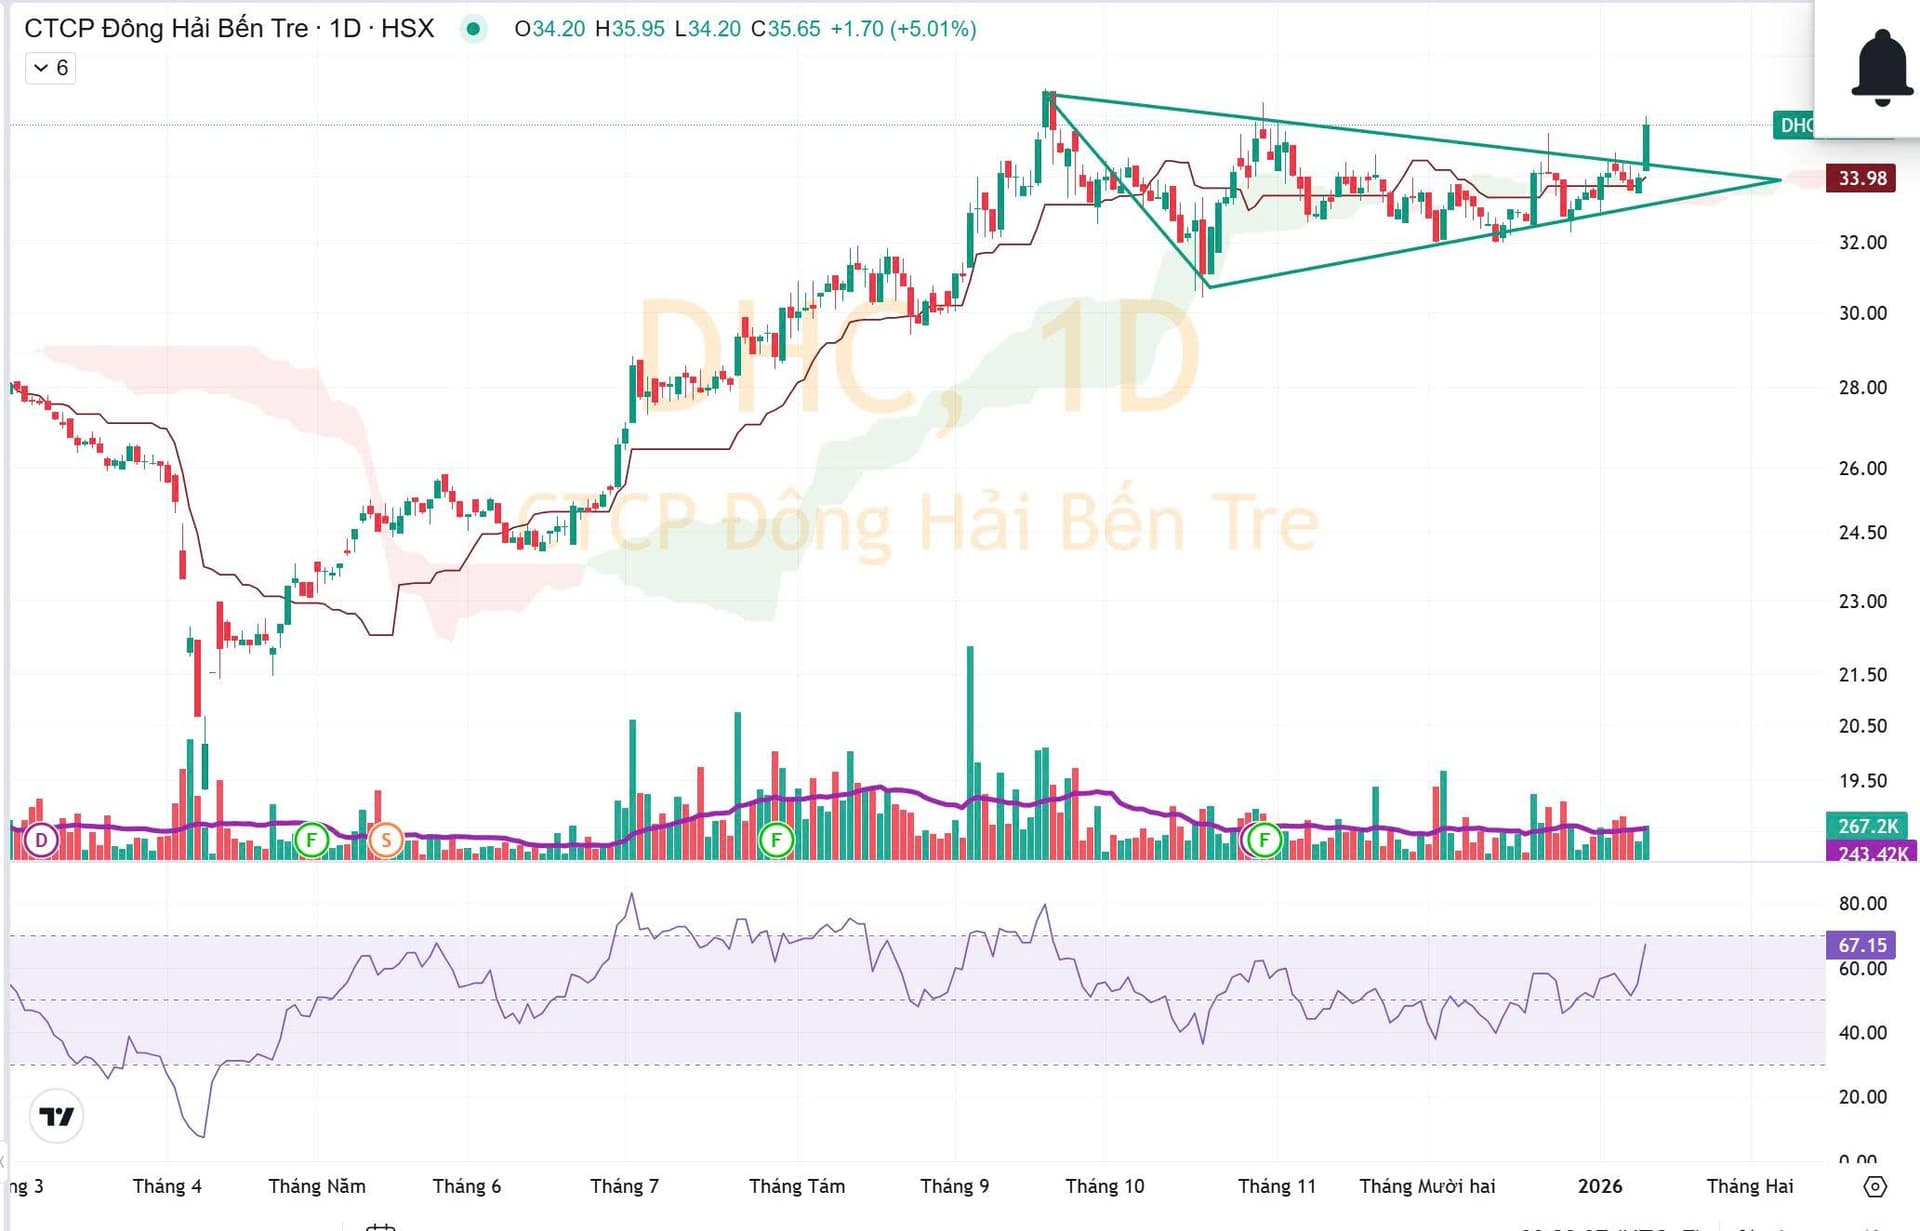The image size is (1920, 1231).
Task: Click the 2026 label on the time axis
Action: coord(1599,1186)
